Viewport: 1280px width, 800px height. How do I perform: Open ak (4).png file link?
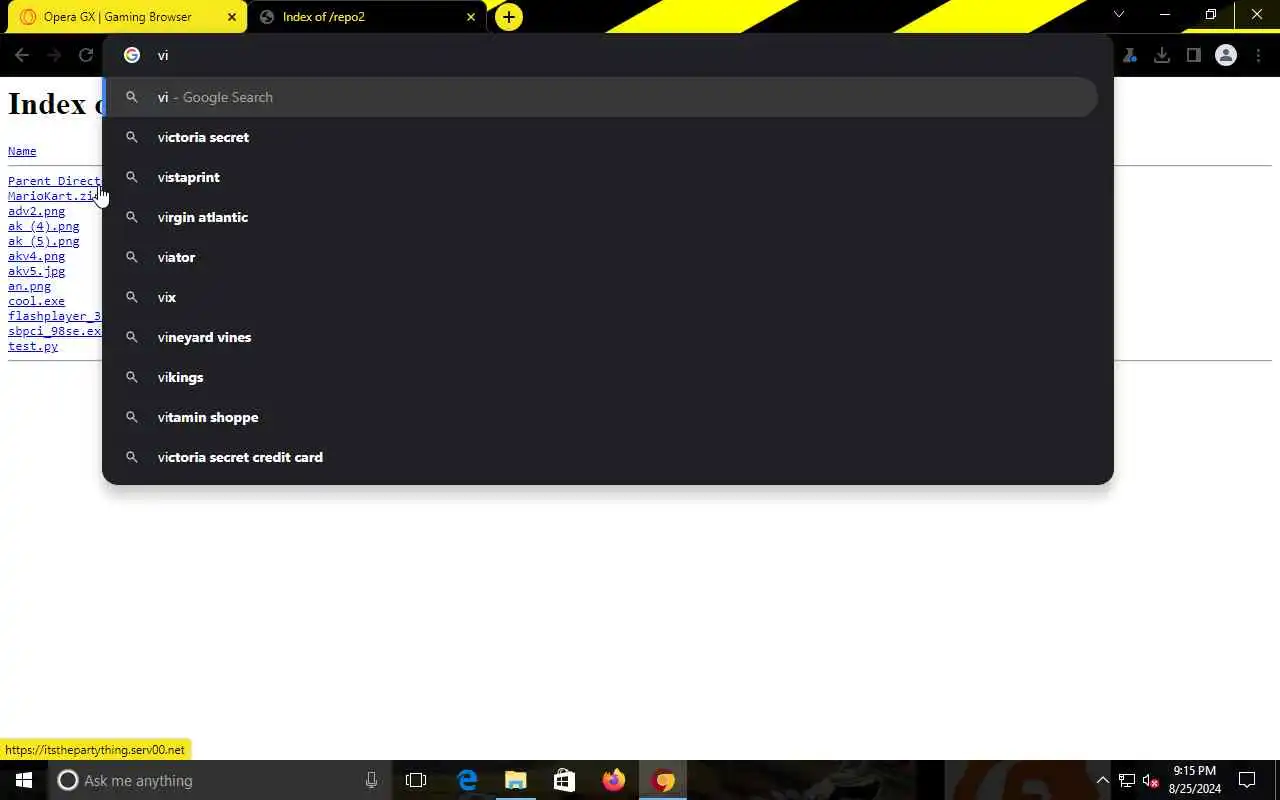pyautogui.click(x=43, y=226)
